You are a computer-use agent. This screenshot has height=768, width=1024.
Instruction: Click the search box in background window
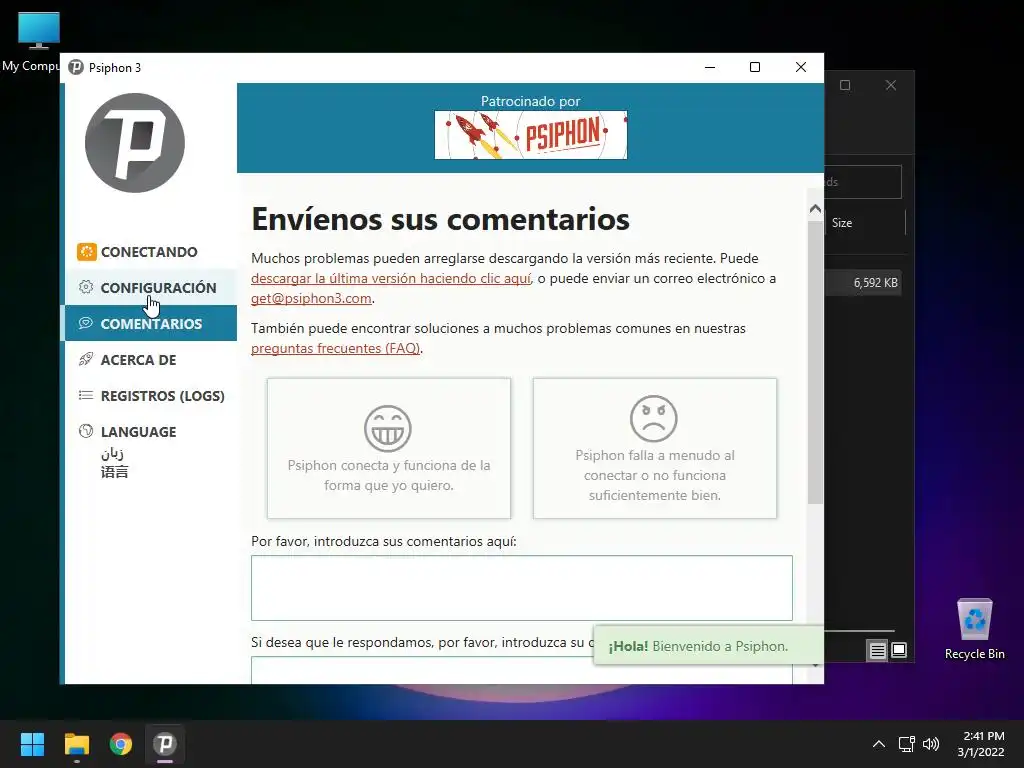[863, 182]
